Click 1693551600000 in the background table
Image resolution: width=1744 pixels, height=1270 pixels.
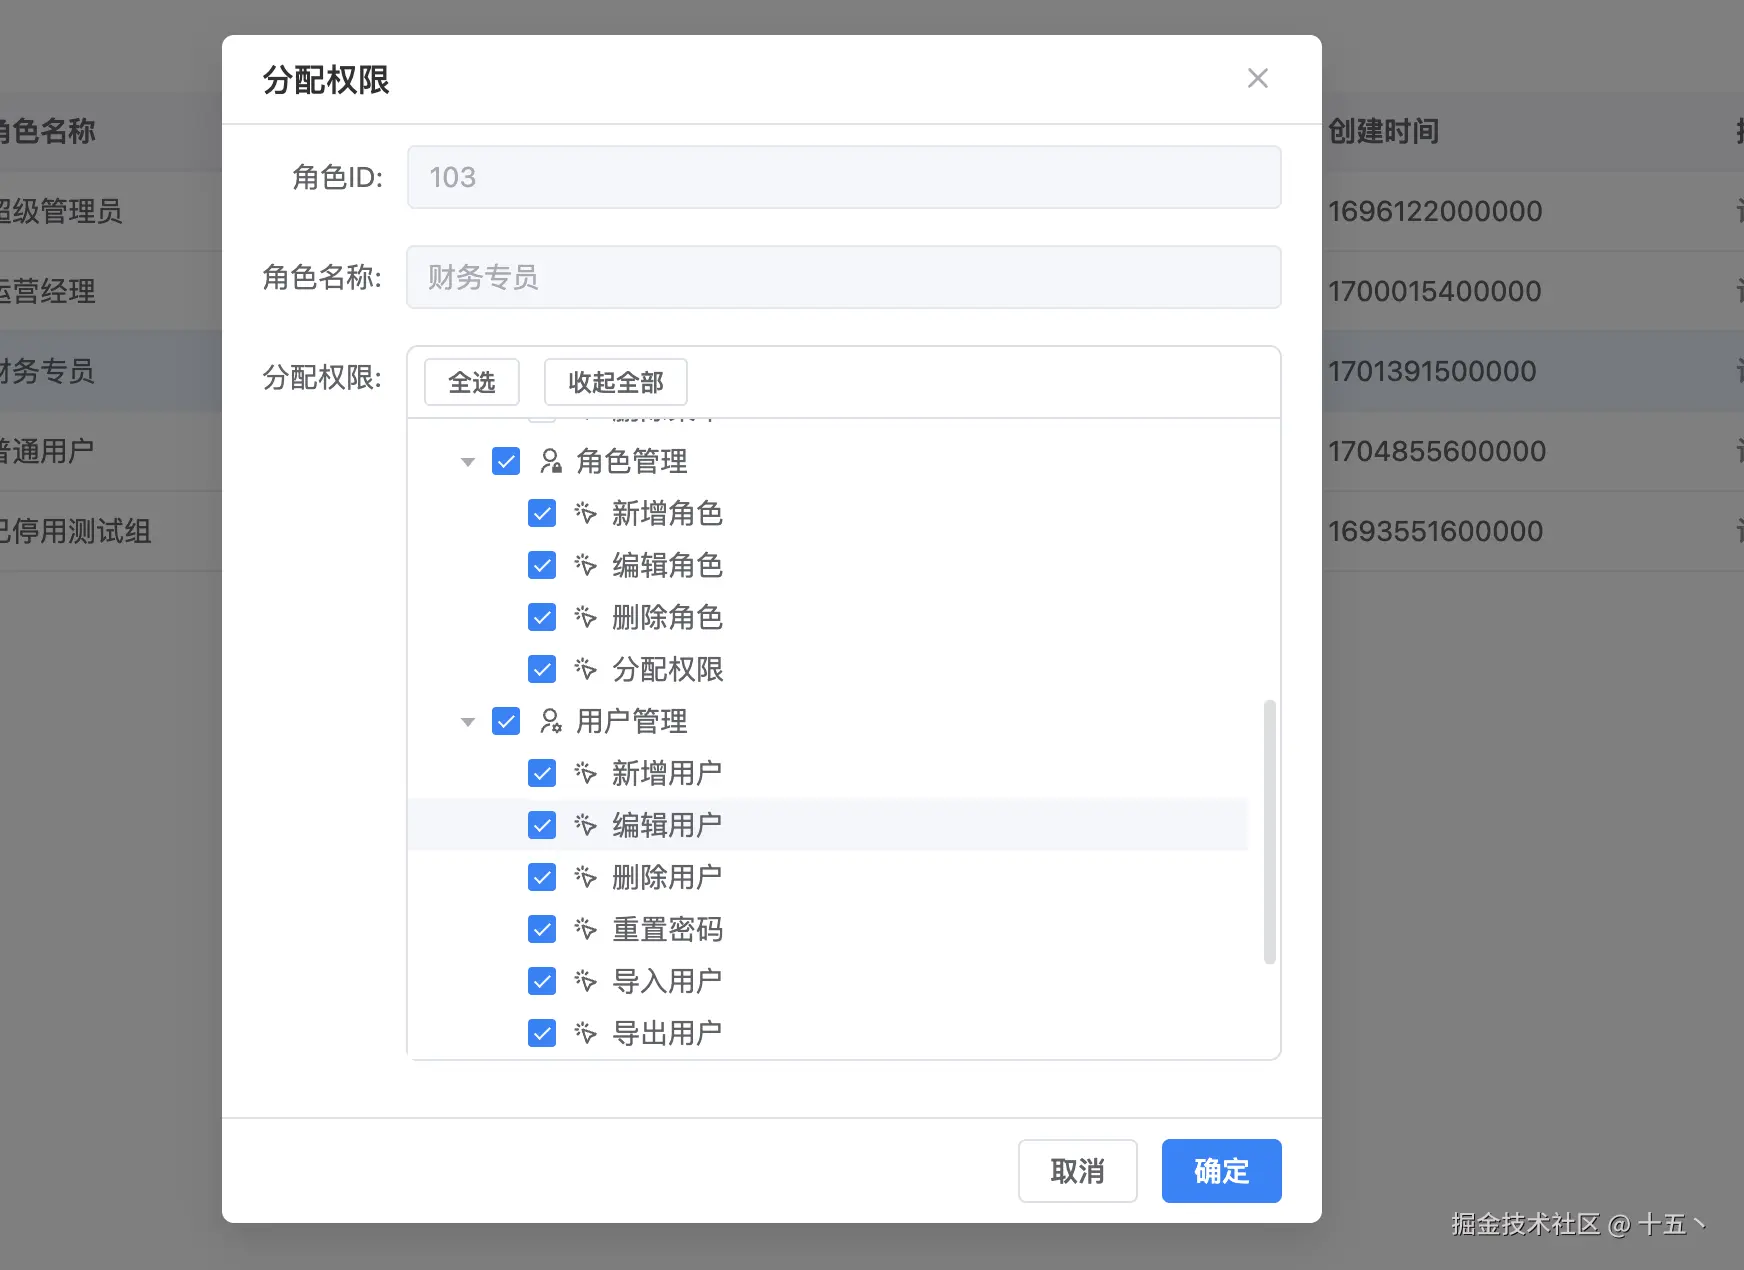1436,531
